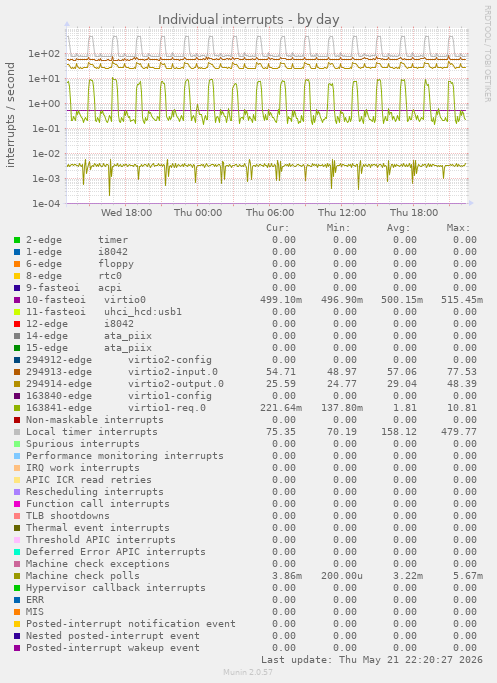The width and height of the screenshot is (497, 683).
Task: Click the purple 10-fasteoi virtio0 legend swatch
Action: point(17,300)
